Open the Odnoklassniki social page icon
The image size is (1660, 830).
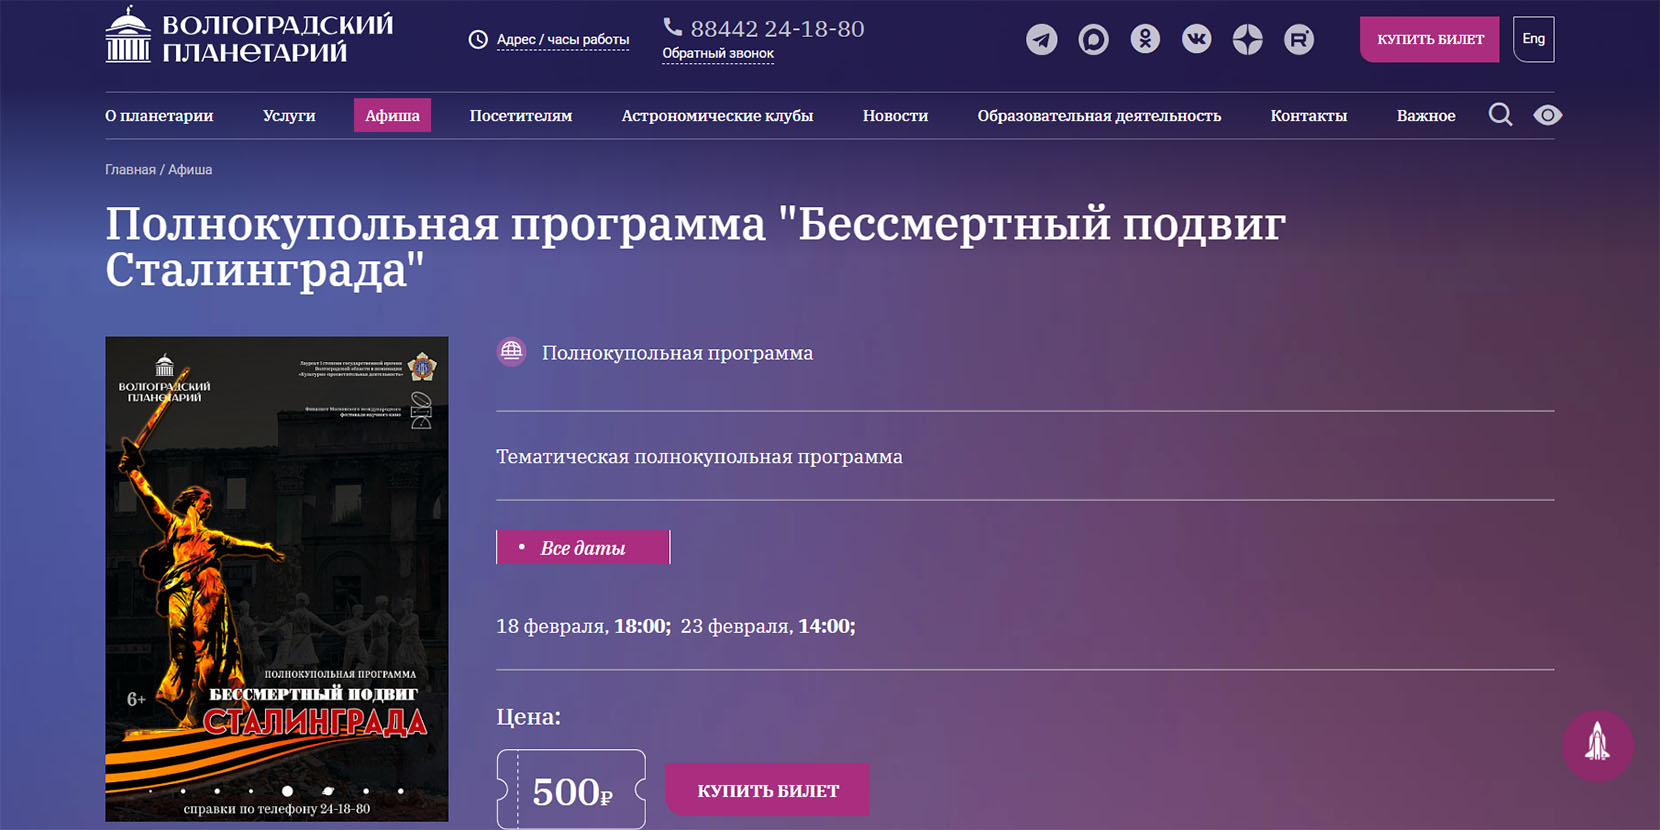(x=1145, y=40)
